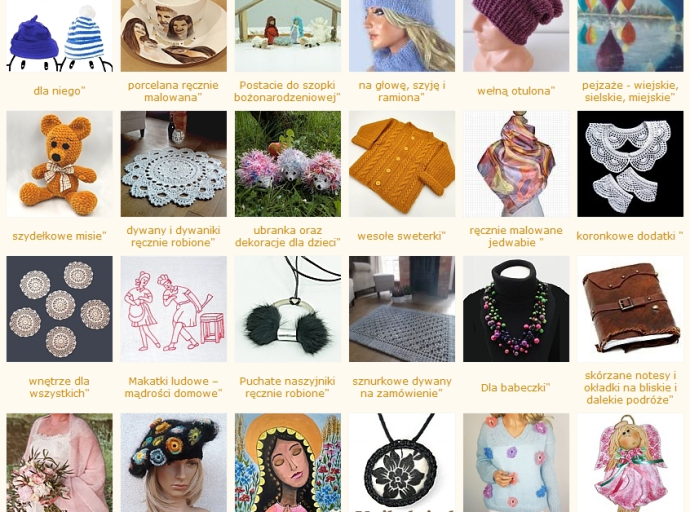
Task: Open 'koronkowe dodatki' category link
Action: (x=630, y=236)
